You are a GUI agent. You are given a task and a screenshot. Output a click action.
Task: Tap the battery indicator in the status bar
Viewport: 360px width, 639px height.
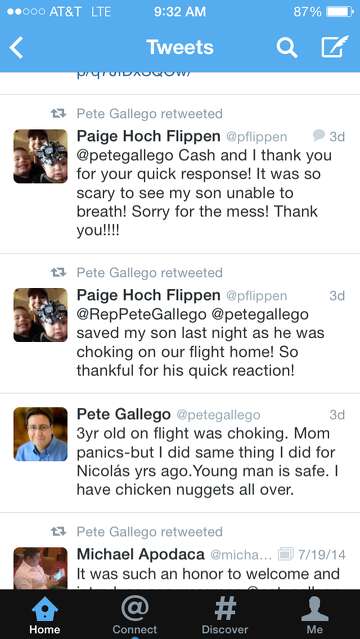[x=339, y=11]
